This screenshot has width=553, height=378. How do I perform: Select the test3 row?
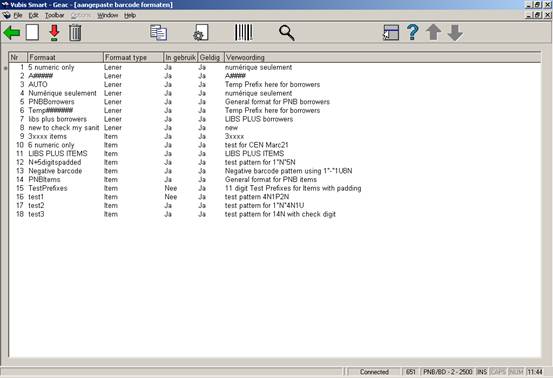tap(275, 214)
